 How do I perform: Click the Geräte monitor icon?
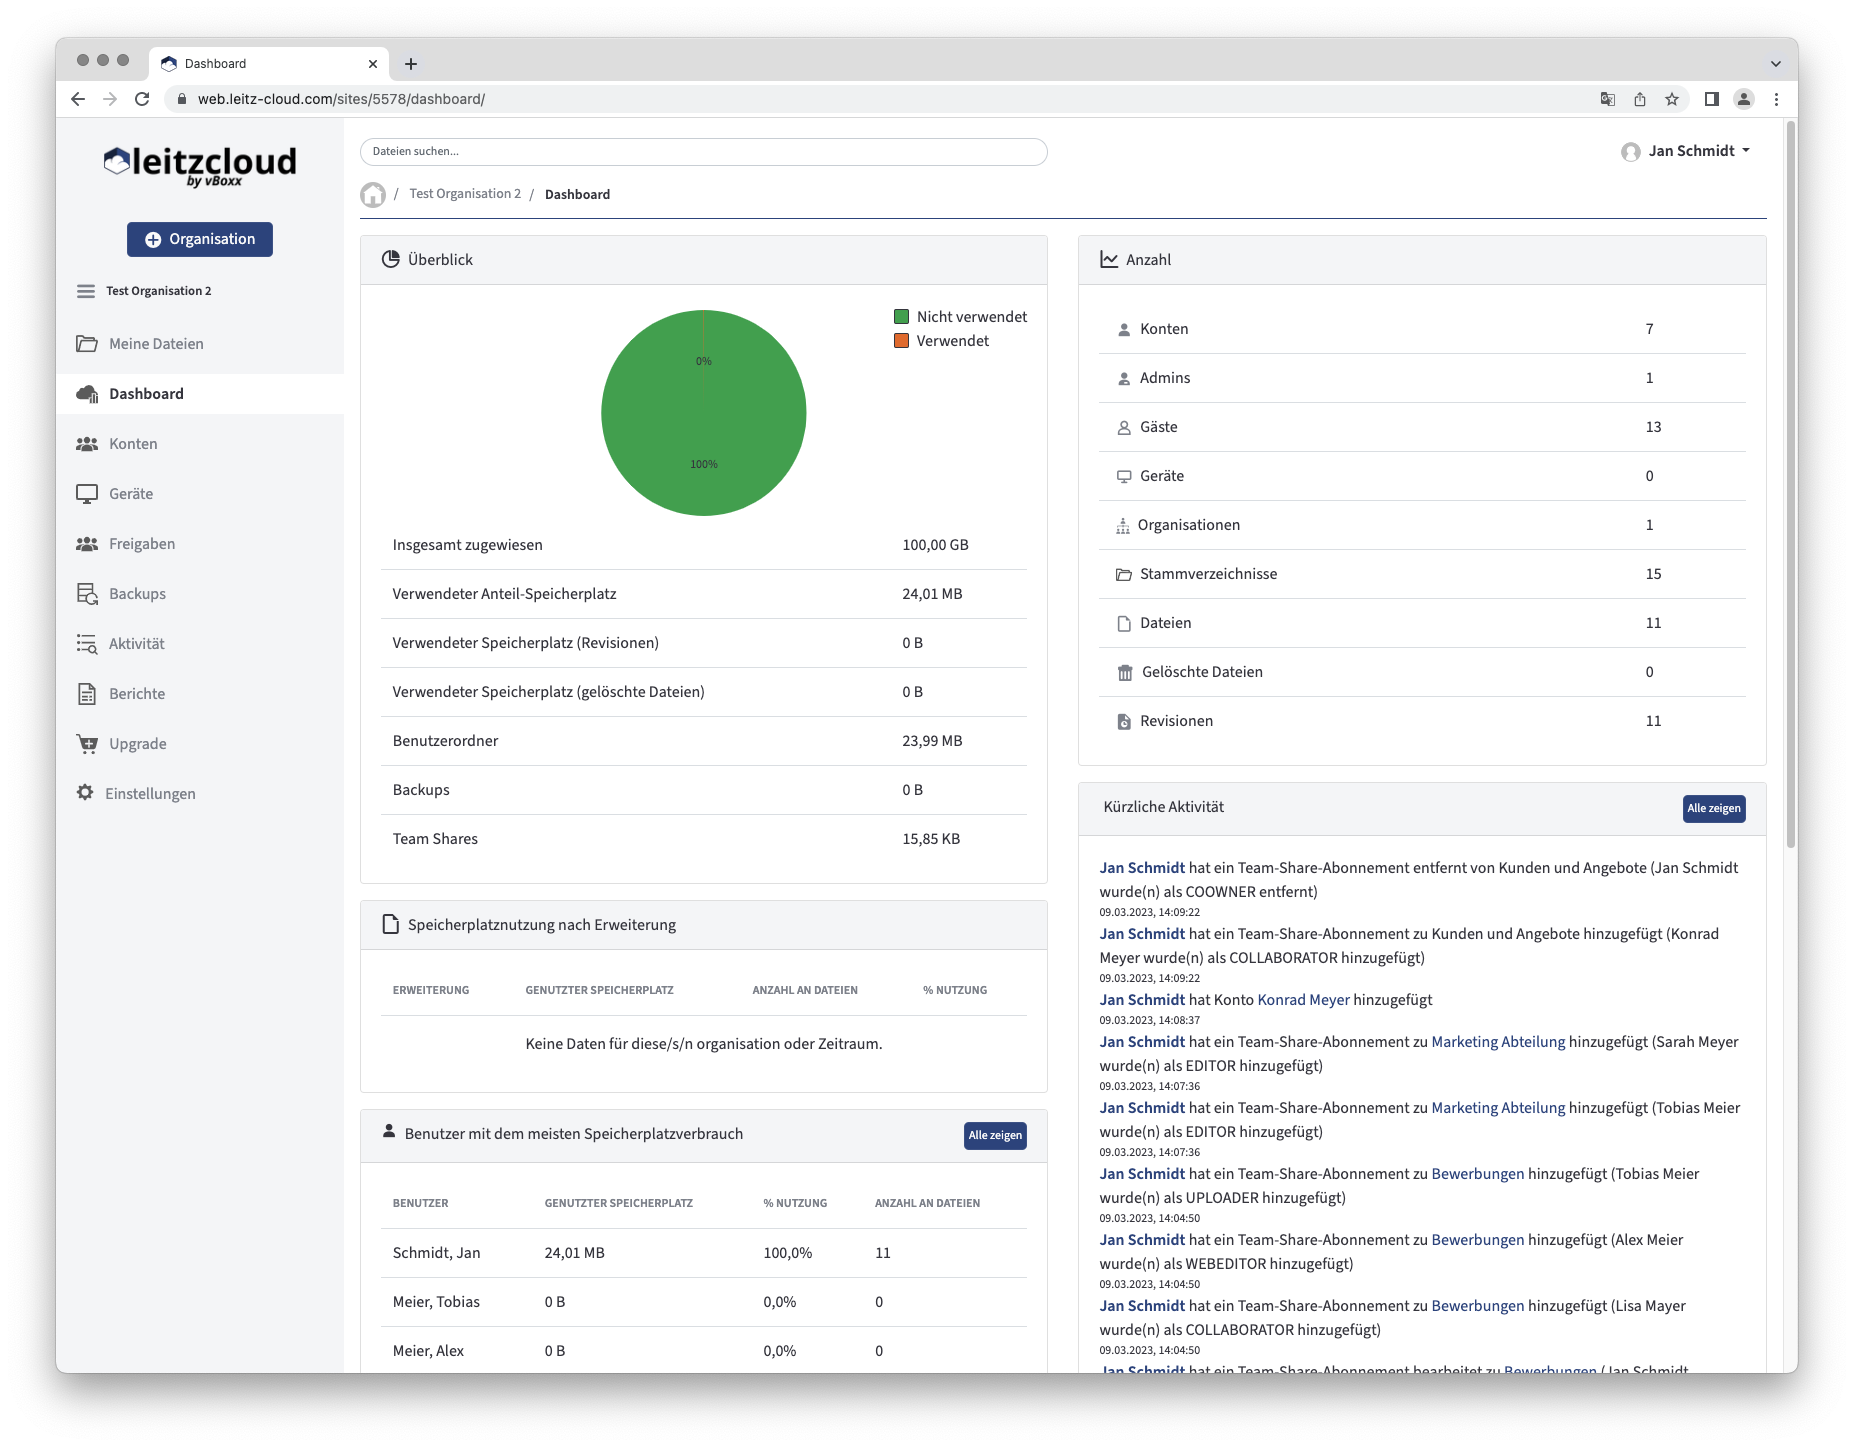point(85,493)
